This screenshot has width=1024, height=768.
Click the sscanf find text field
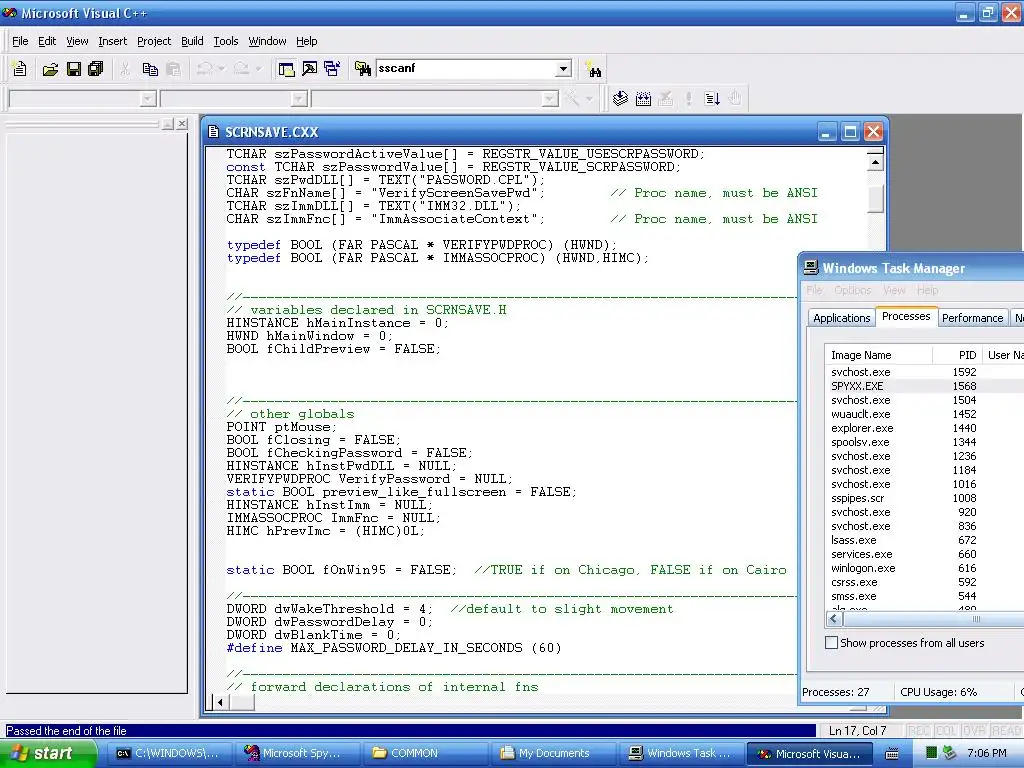(467, 69)
